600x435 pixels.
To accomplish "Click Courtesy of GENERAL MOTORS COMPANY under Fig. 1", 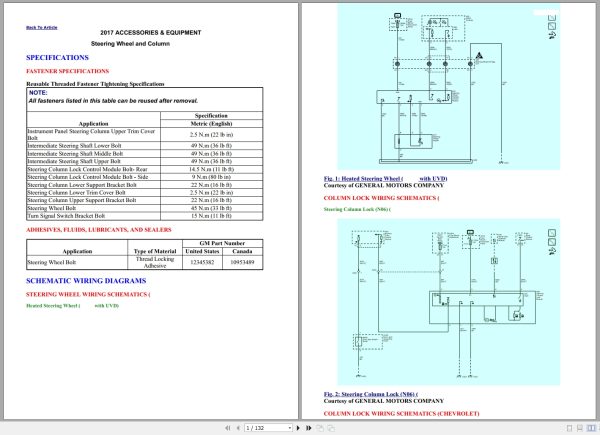I will tap(383, 186).
